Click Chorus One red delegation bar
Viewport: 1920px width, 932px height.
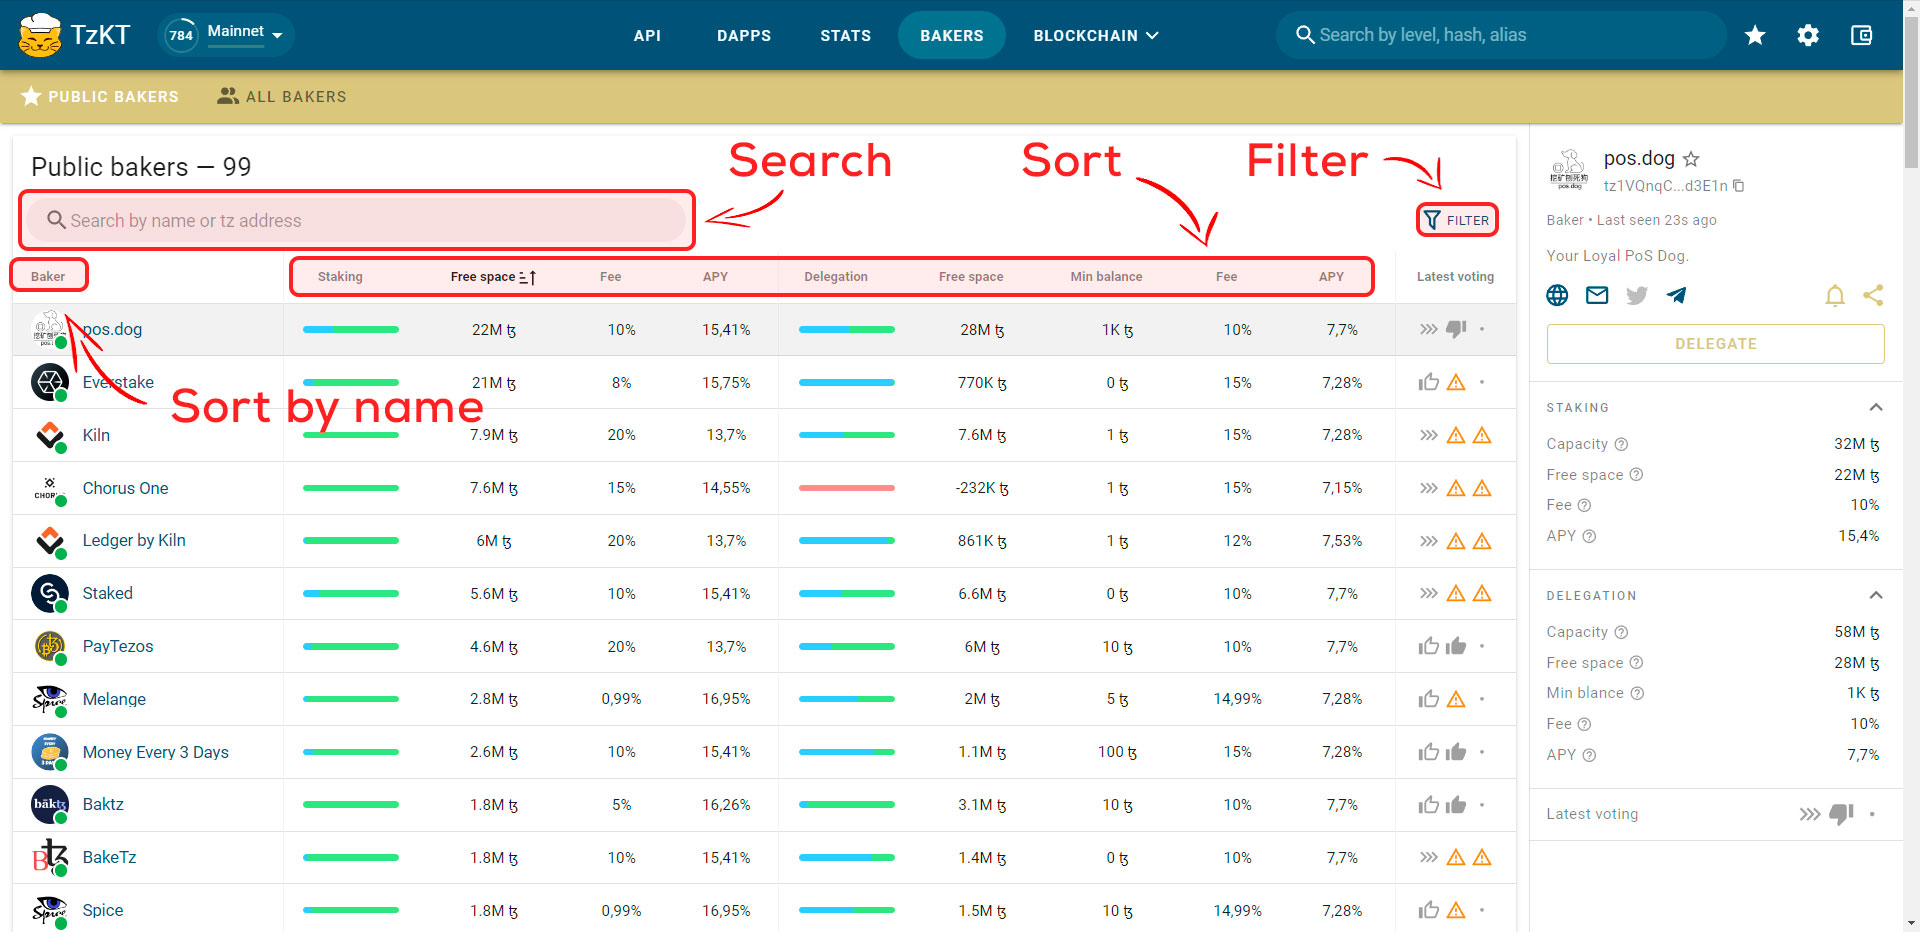pyautogui.click(x=847, y=488)
